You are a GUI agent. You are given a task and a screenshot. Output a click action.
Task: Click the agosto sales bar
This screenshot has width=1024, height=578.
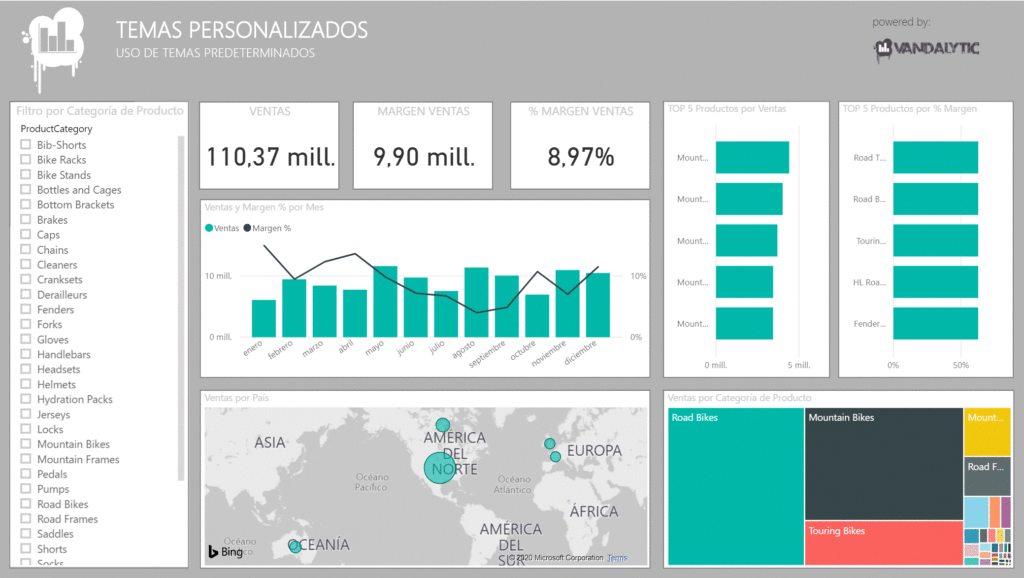pyautogui.click(x=476, y=302)
